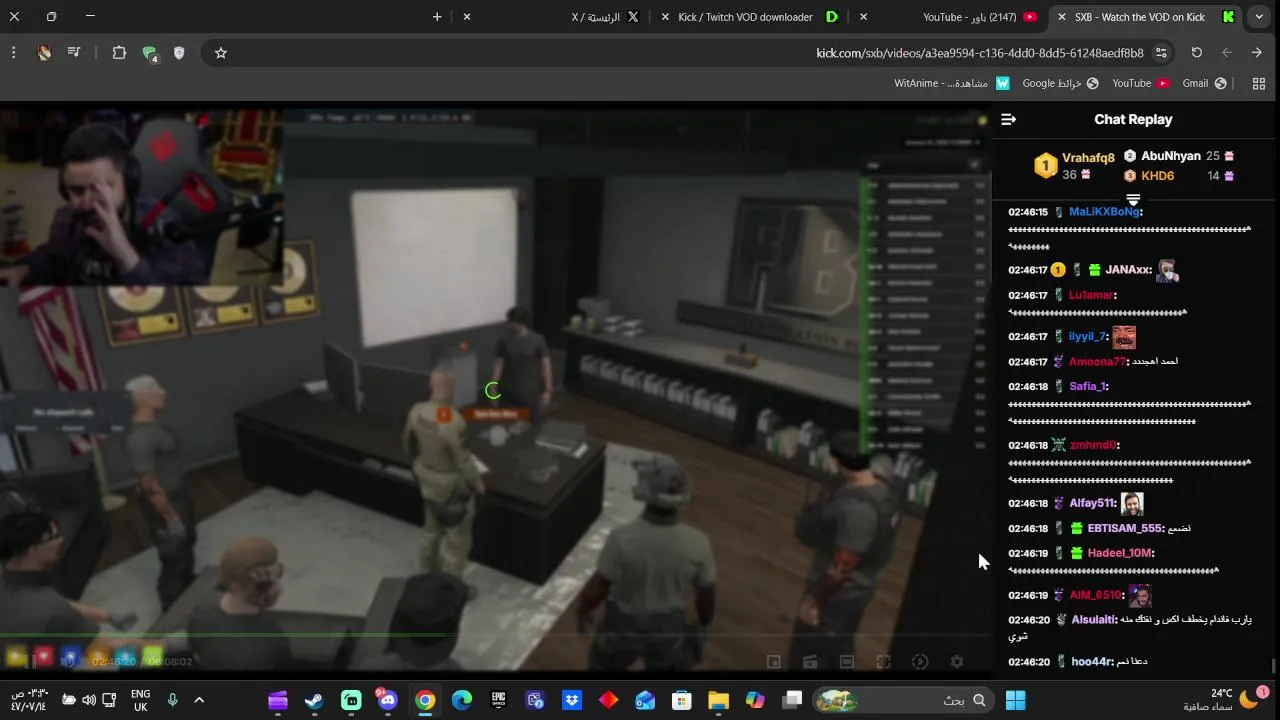Close the YouTube tab
This screenshot has height=720, width=1280.
[x=863, y=17]
